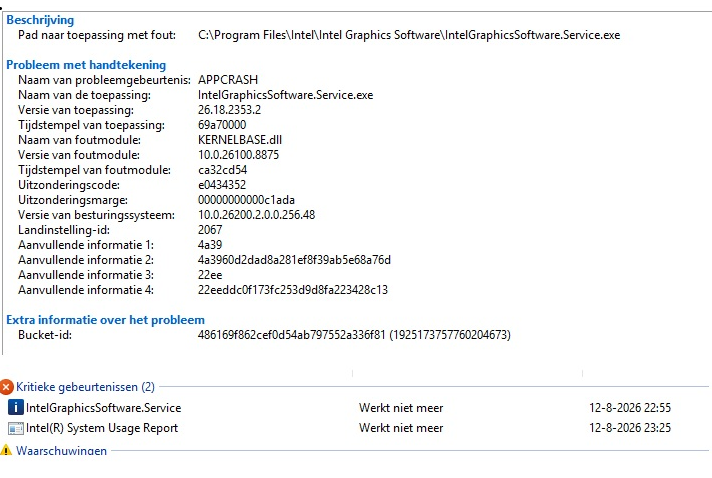This screenshot has width=712, height=478.
Task: Click the Aanvullende informatie 1 label
Action: click(86, 245)
